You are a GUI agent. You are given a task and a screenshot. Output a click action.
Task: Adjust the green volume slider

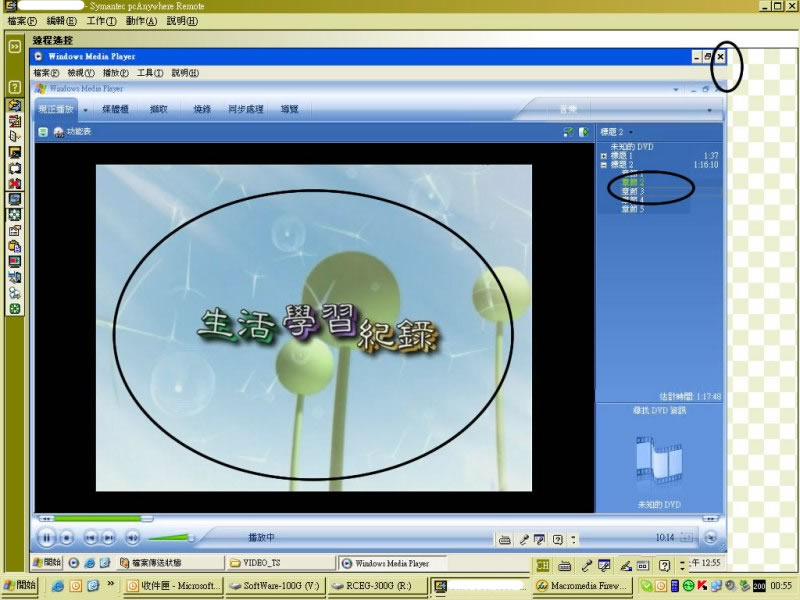point(170,537)
